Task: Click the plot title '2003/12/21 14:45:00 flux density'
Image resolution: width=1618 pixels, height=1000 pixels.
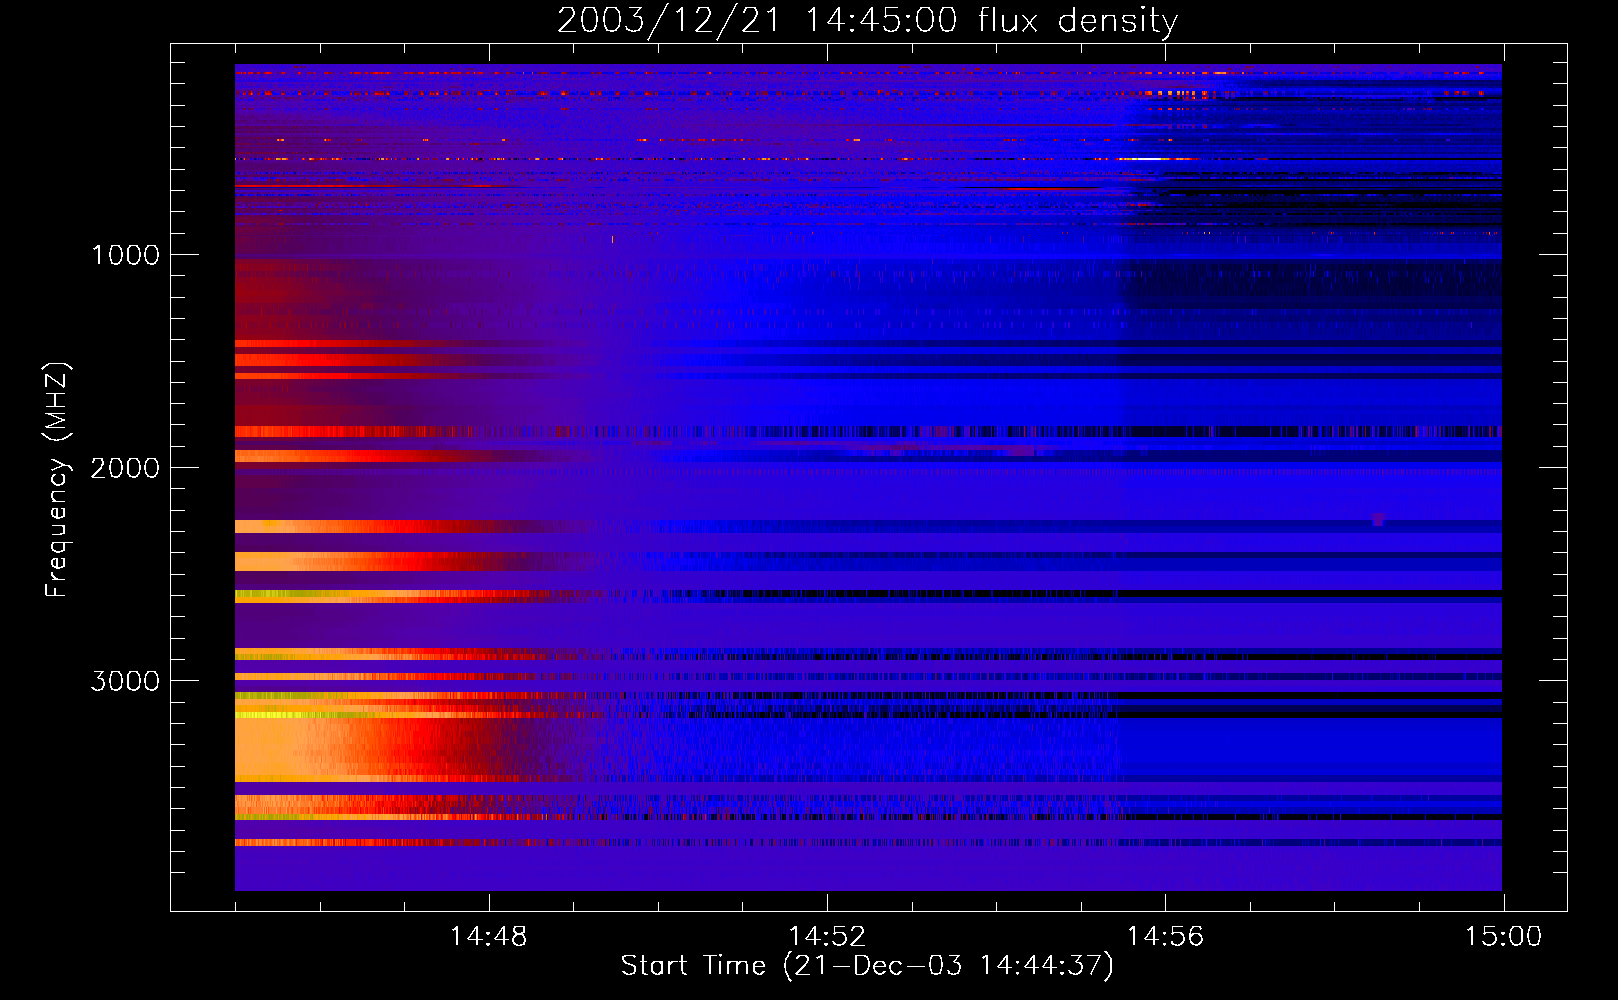Action: click(867, 20)
